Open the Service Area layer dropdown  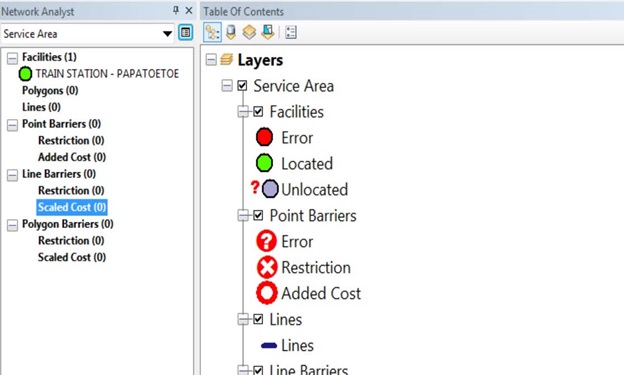pyautogui.click(x=168, y=34)
